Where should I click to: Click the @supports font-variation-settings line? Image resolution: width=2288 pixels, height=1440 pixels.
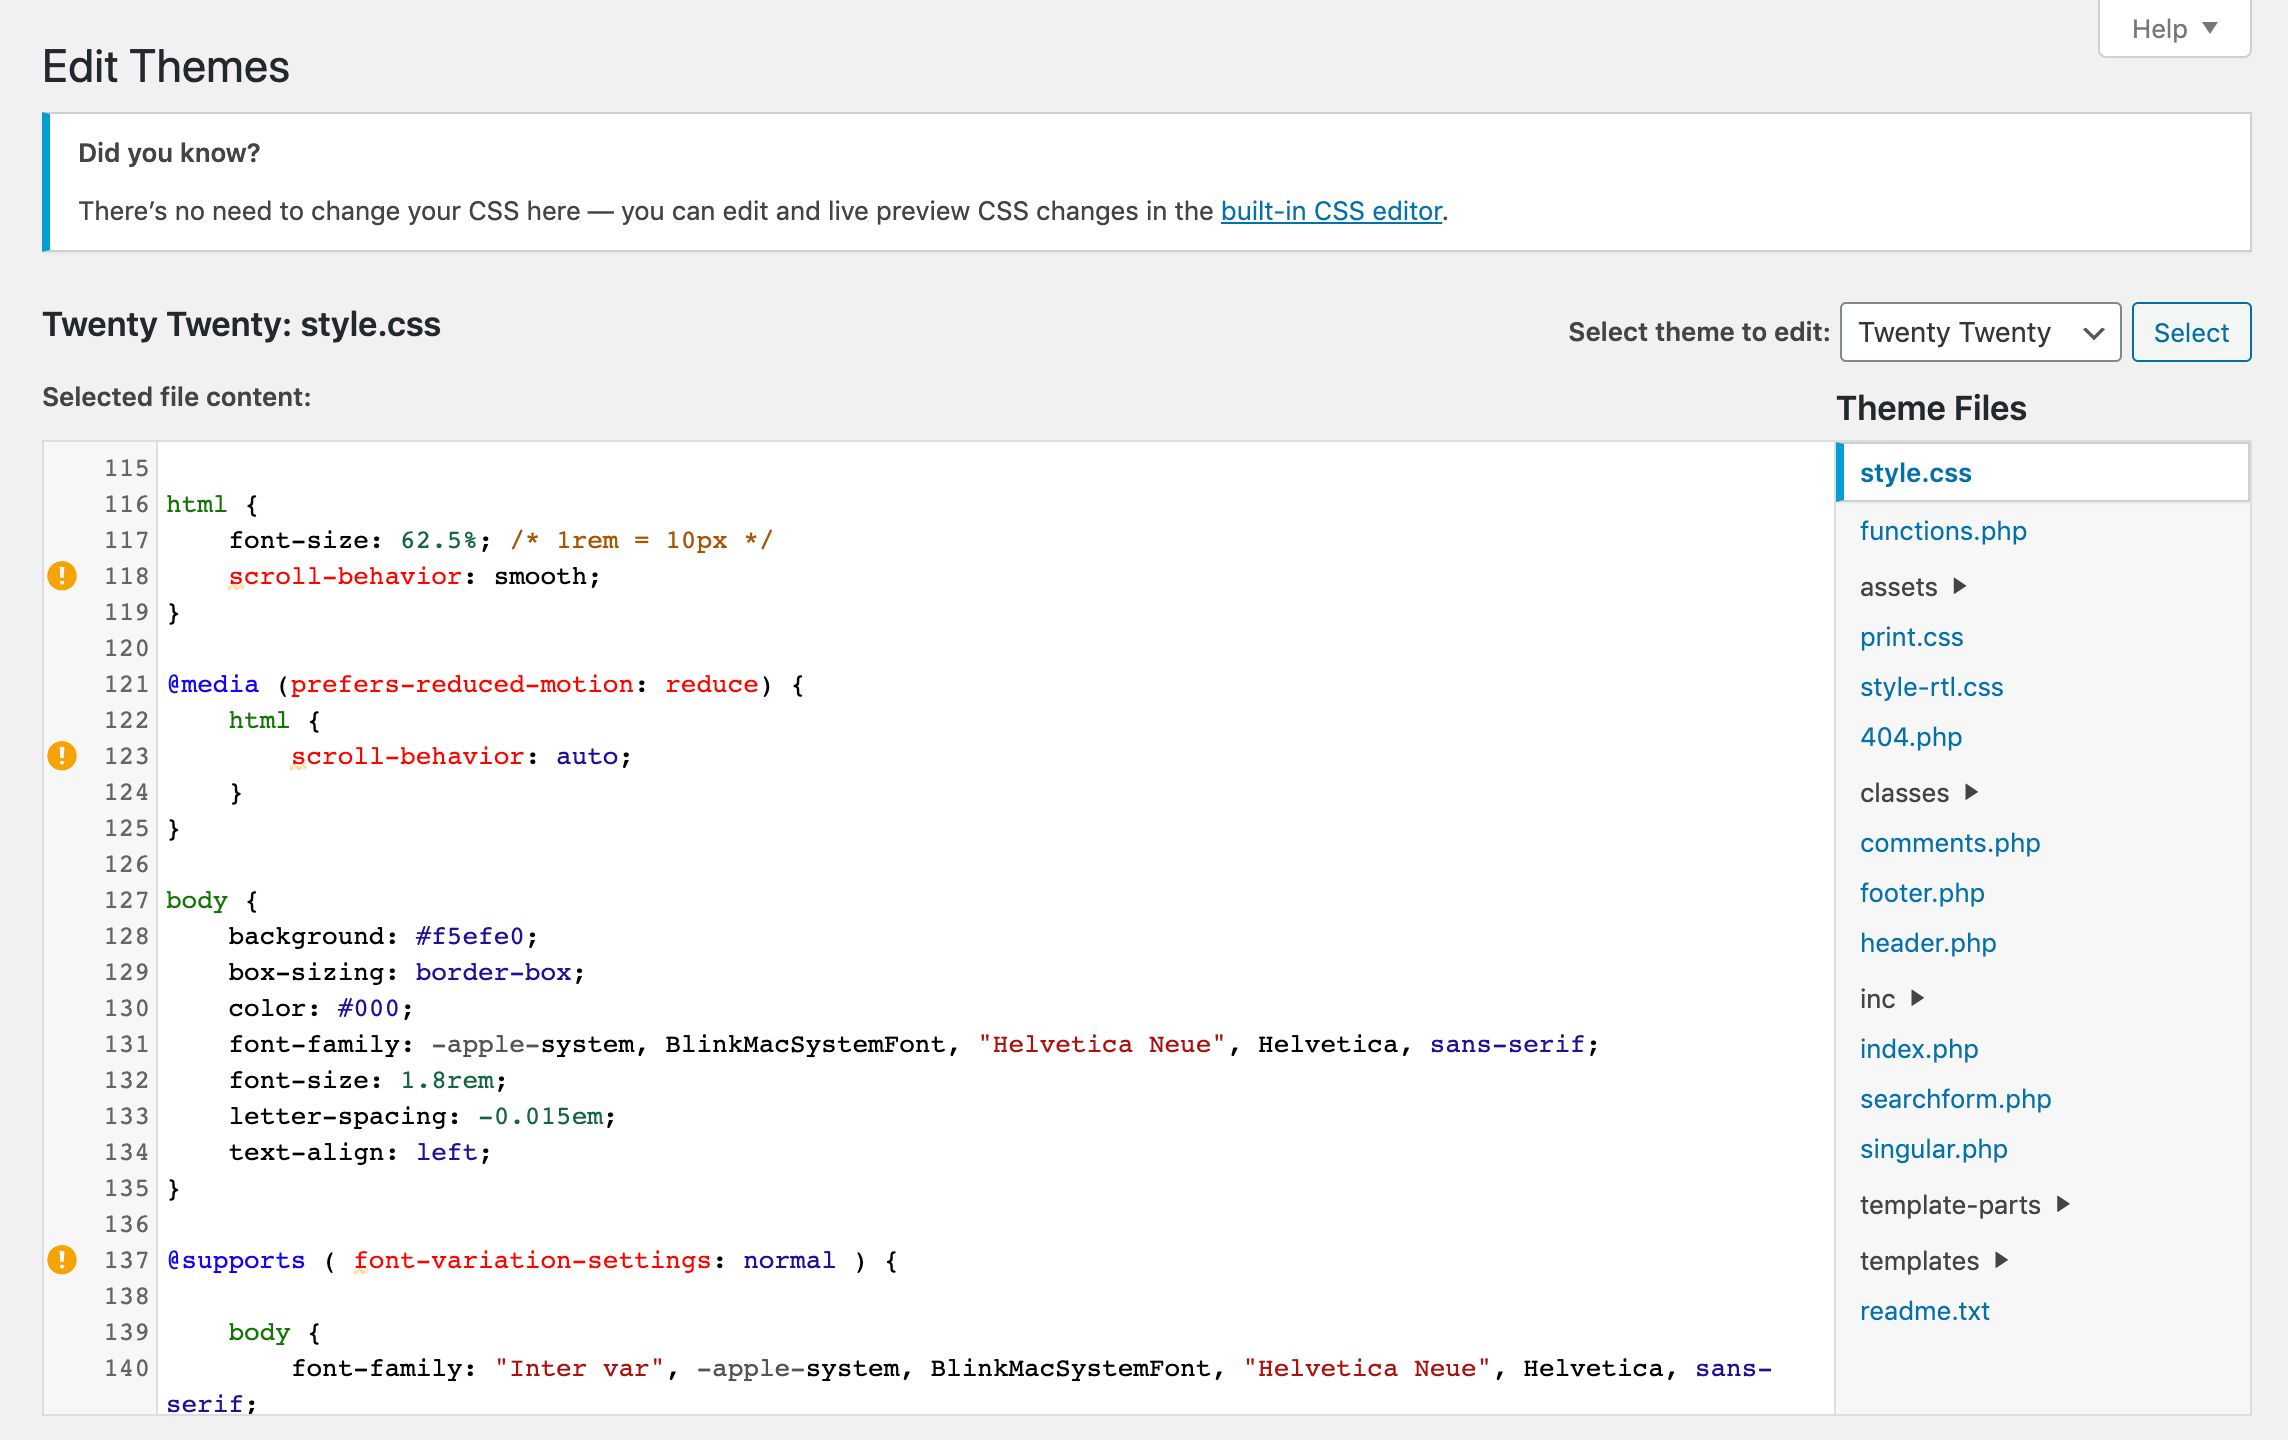tap(532, 1261)
